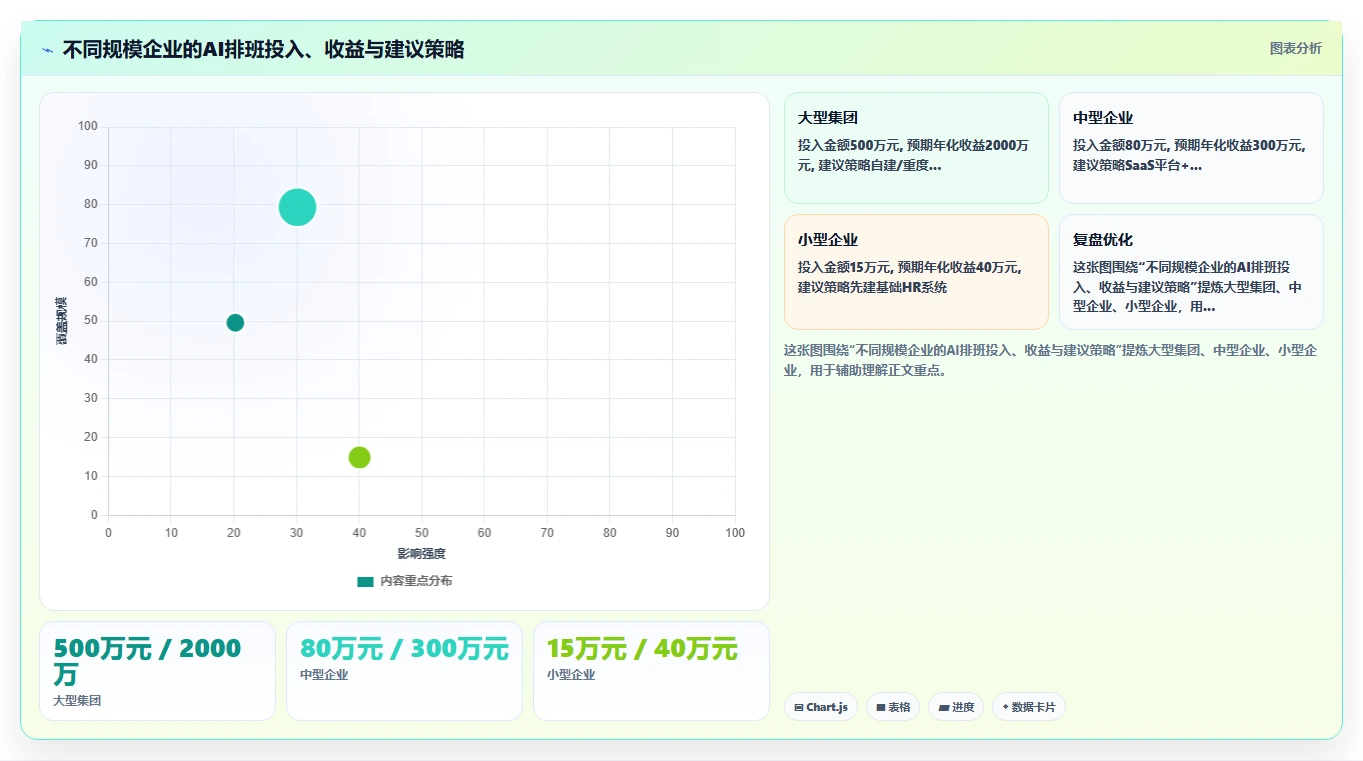
Task: Click the chart title 不同规模企业的AI排班投入
Action: pyautogui.click(x=263, y=50)
